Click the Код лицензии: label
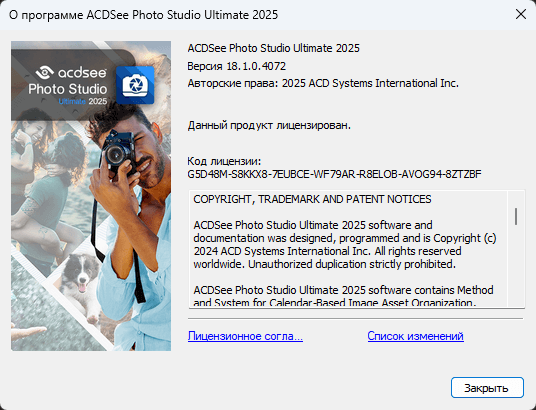The image size is (536, 410). click(224, 161)
